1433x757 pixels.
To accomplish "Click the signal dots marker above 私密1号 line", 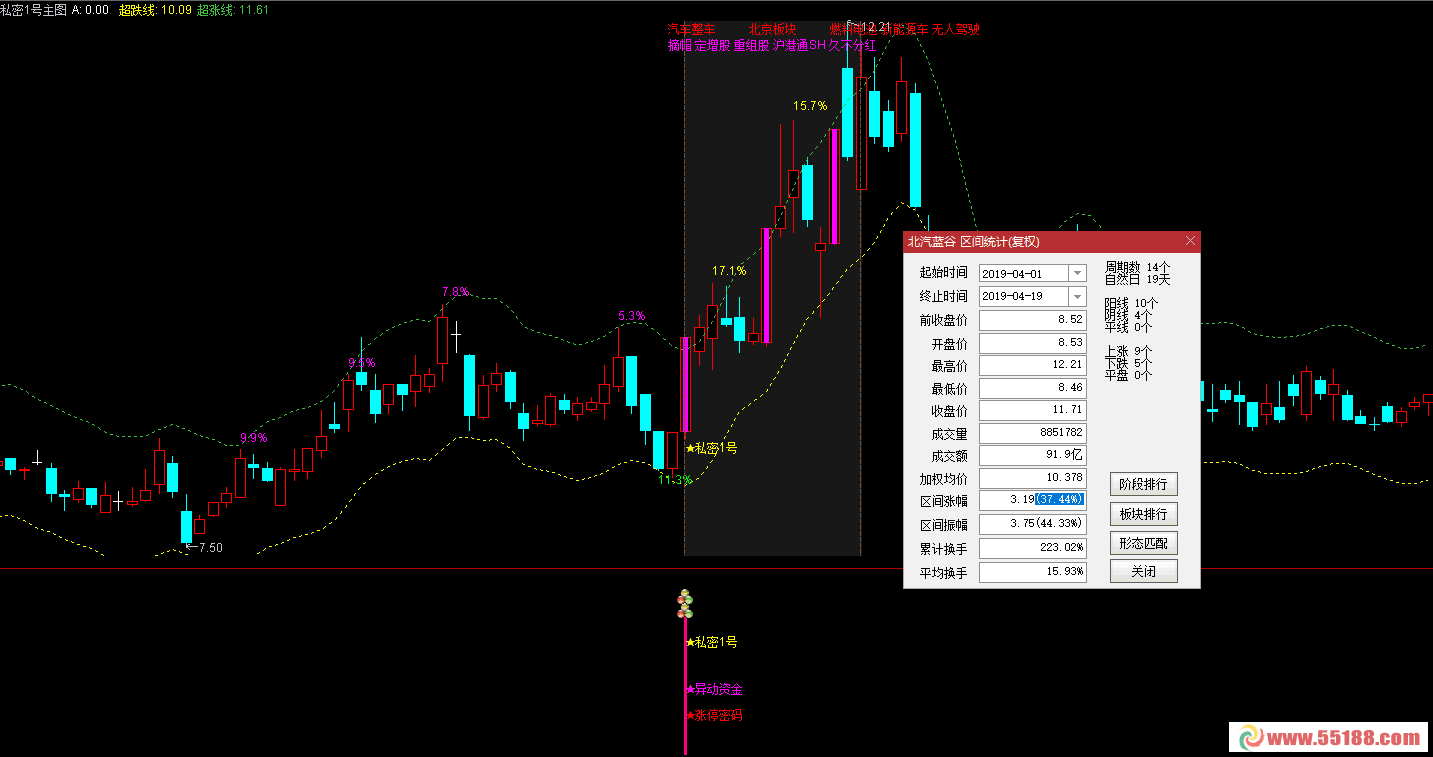I will coord(685,603).
